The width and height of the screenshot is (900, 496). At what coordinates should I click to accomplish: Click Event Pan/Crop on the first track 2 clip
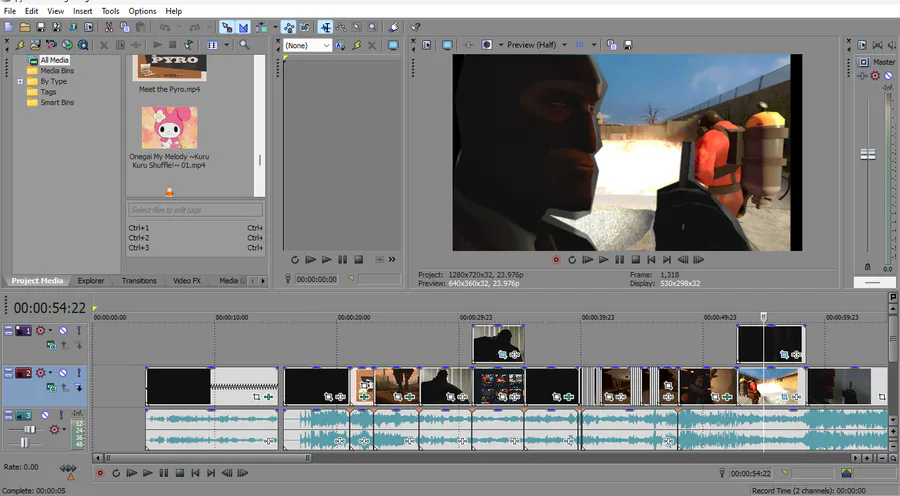point(257,397)
